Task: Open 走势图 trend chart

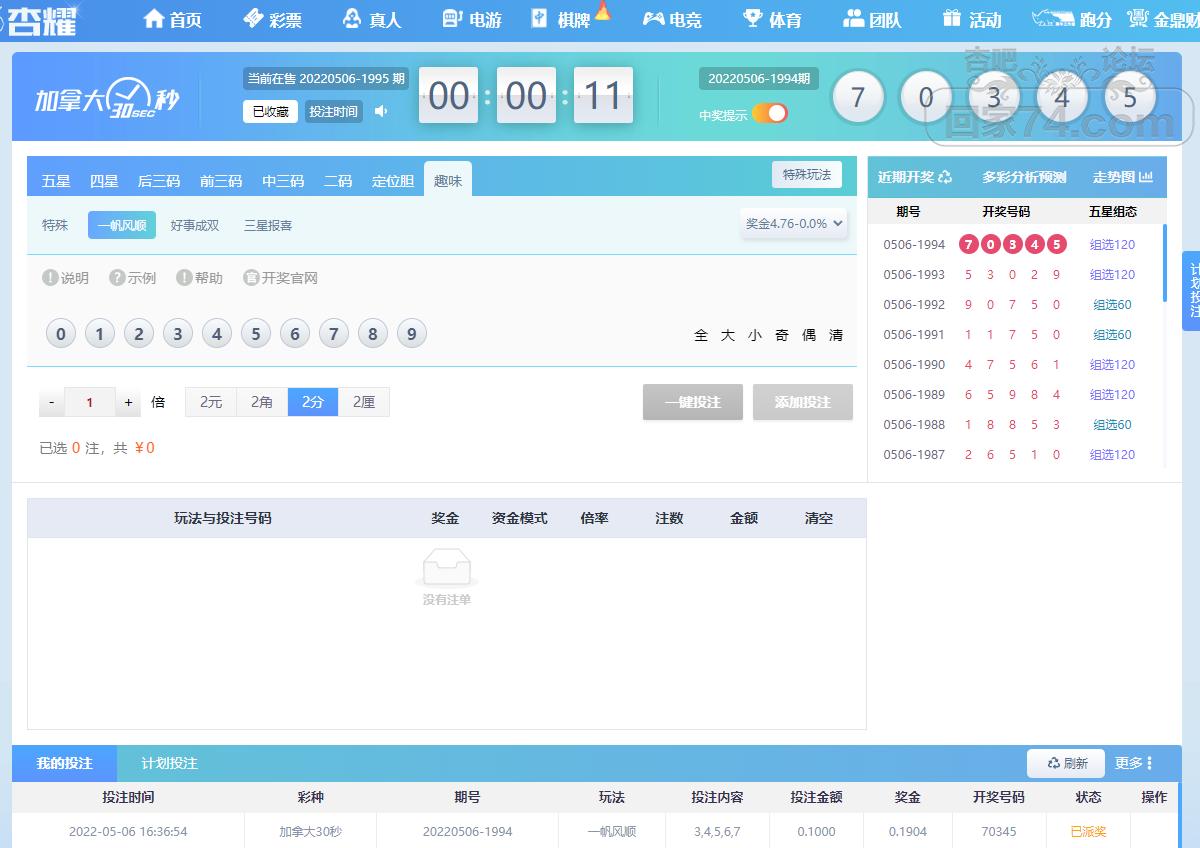Action: (x=1123, y=177)
